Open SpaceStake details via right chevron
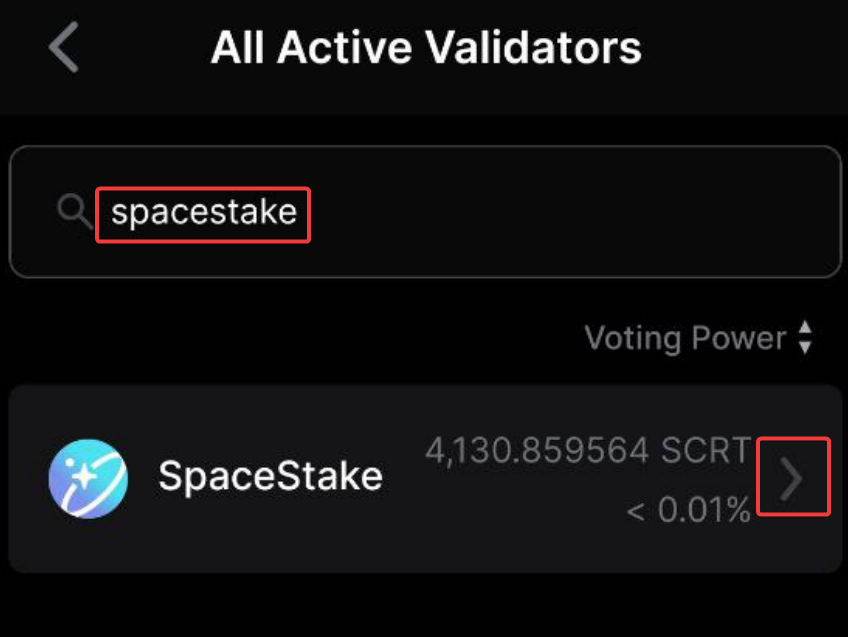 (x=792, y=478)
